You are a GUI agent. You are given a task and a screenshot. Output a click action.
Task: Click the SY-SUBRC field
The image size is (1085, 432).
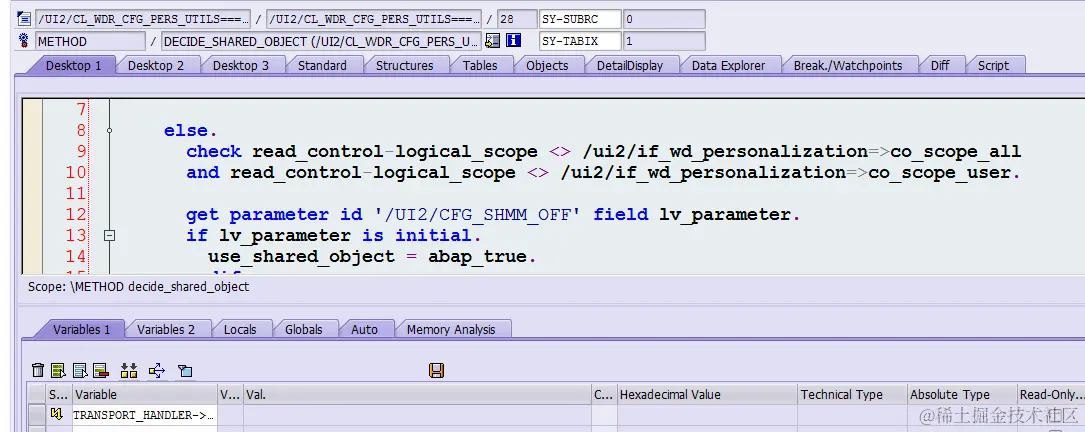tap(580, 19)
